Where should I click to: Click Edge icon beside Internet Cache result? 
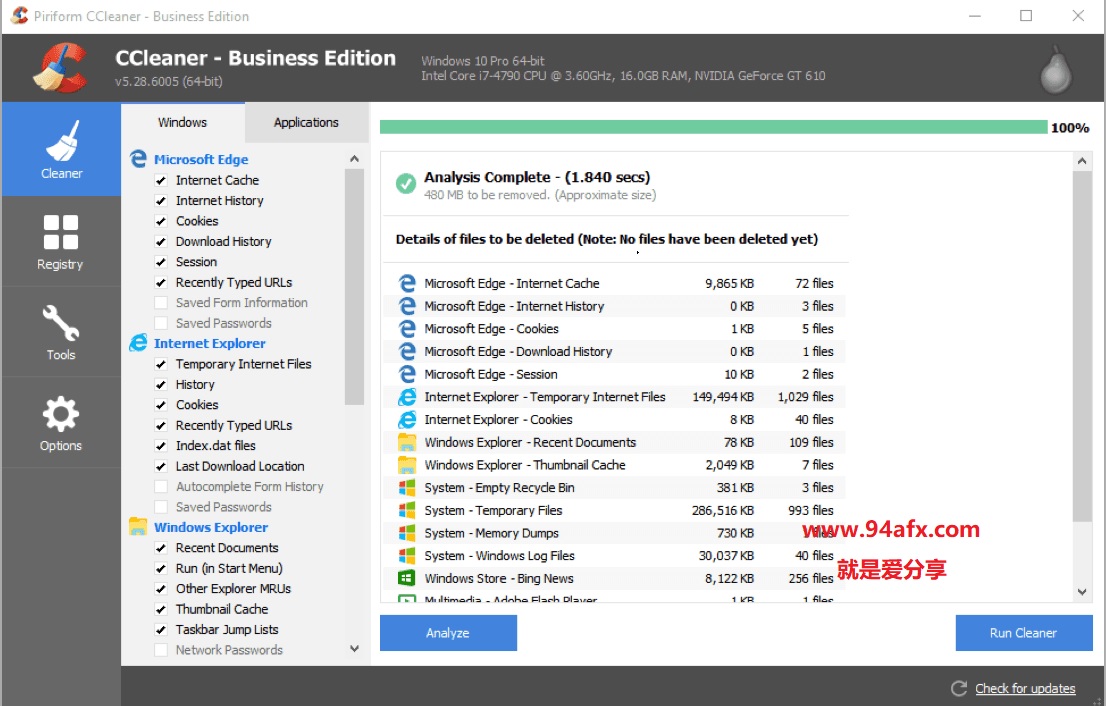[x=407, y=283]
